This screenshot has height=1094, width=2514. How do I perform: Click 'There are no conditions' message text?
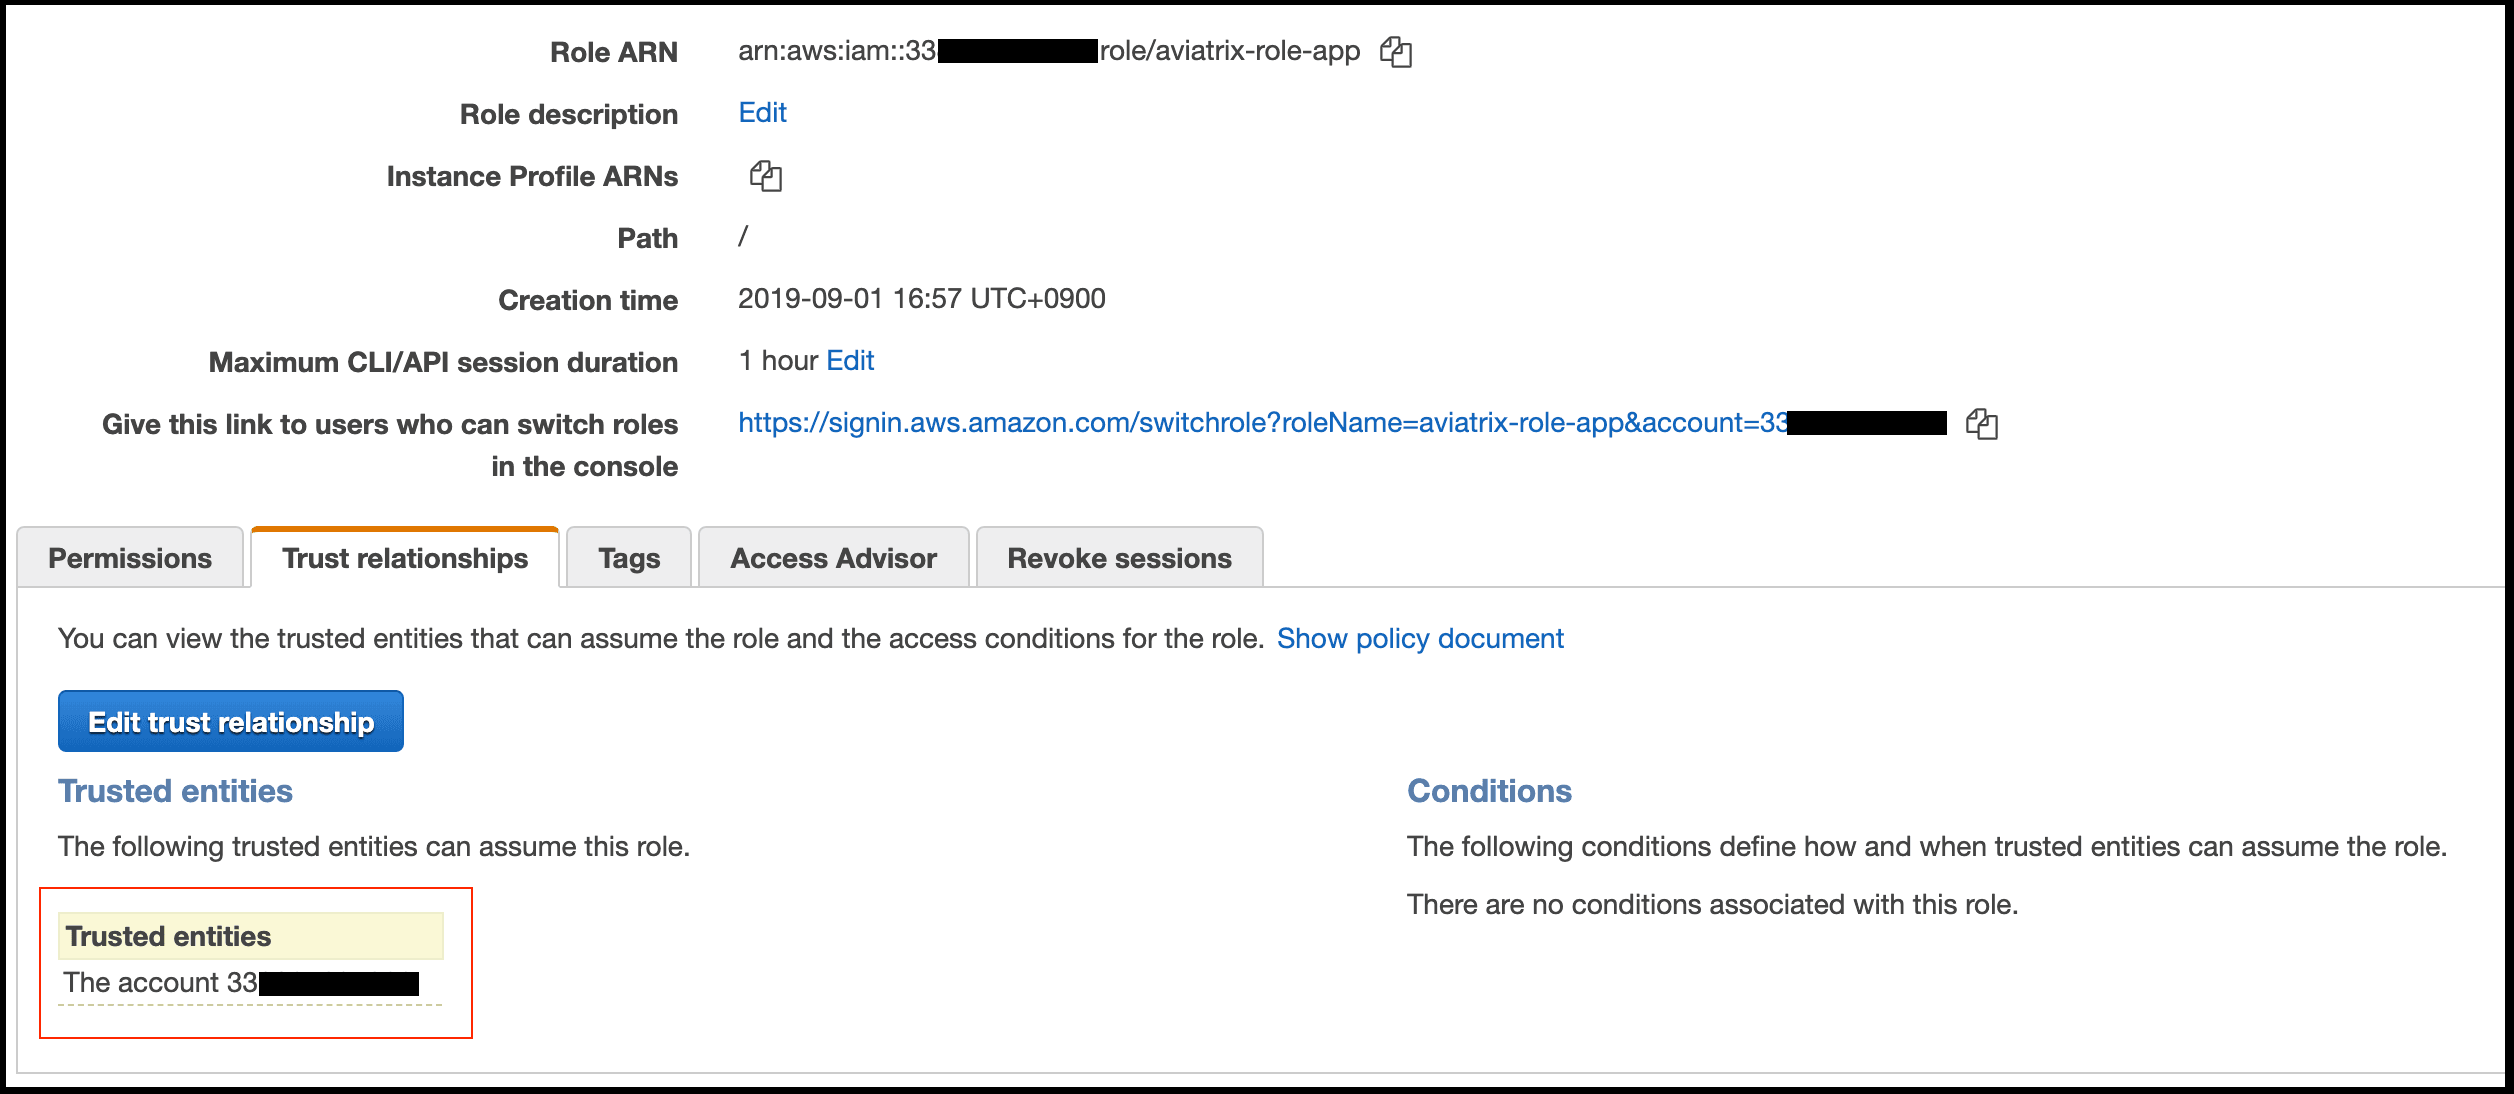[1712, 905]
